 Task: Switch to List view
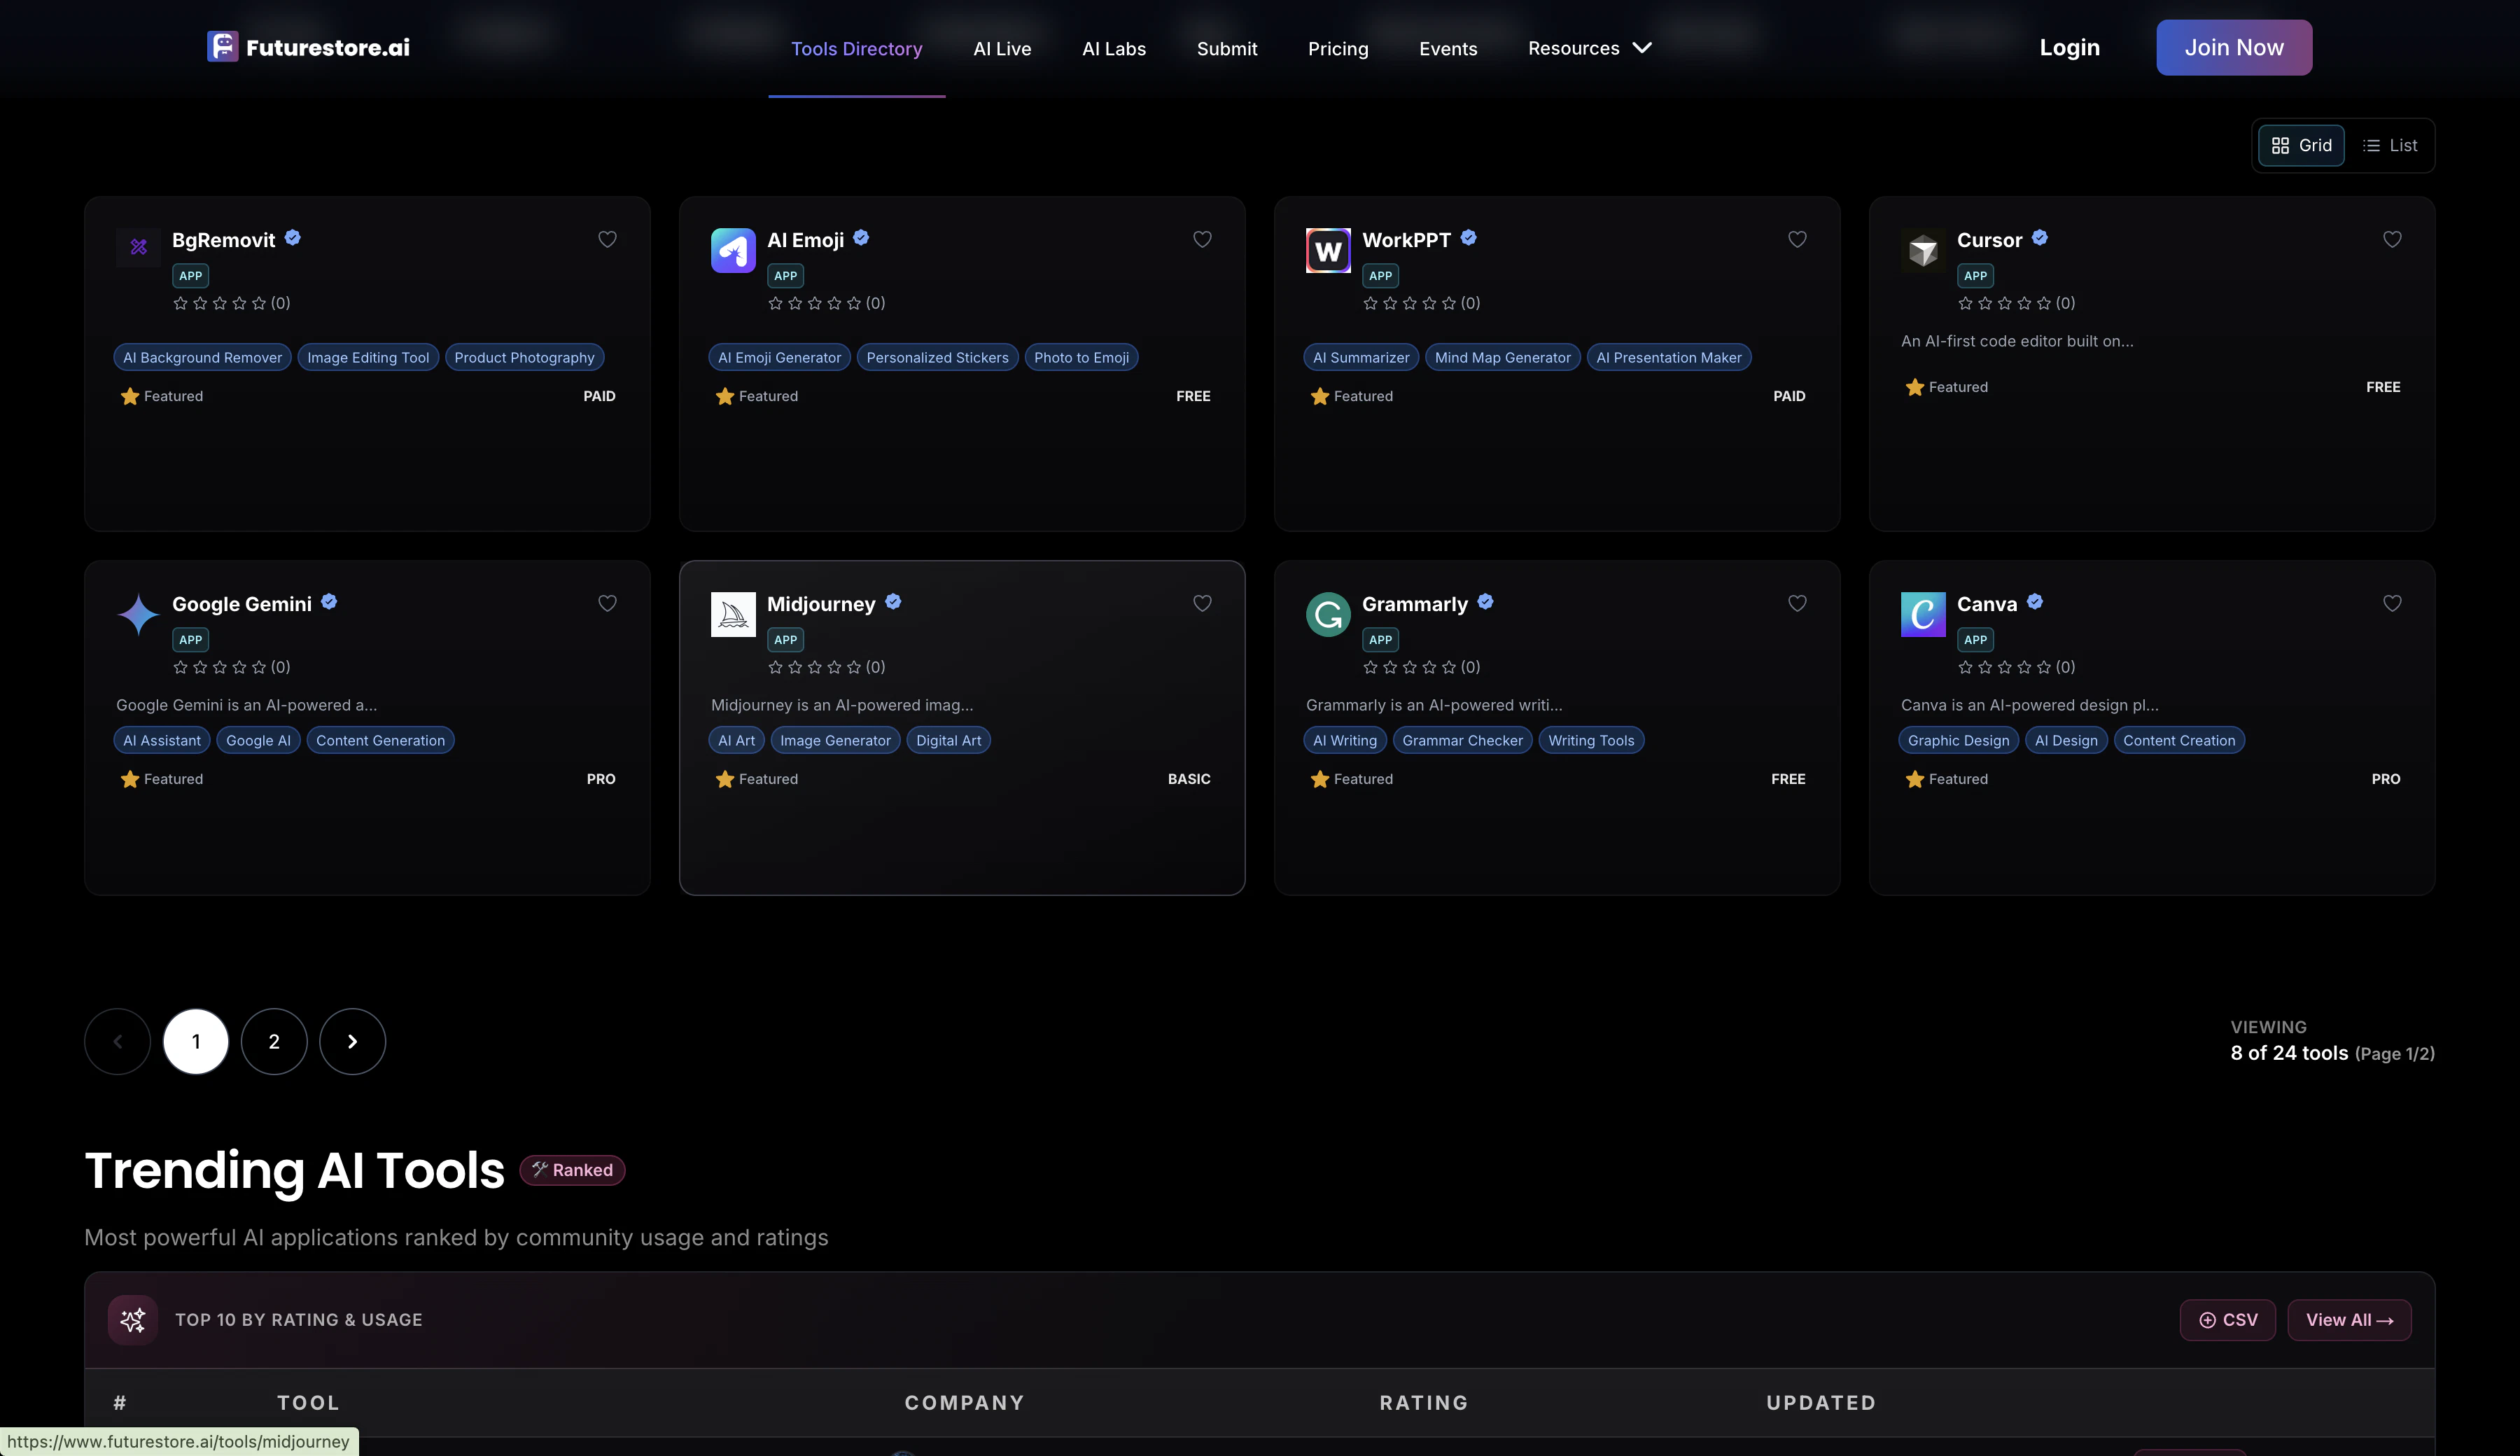click(2390, 146)
